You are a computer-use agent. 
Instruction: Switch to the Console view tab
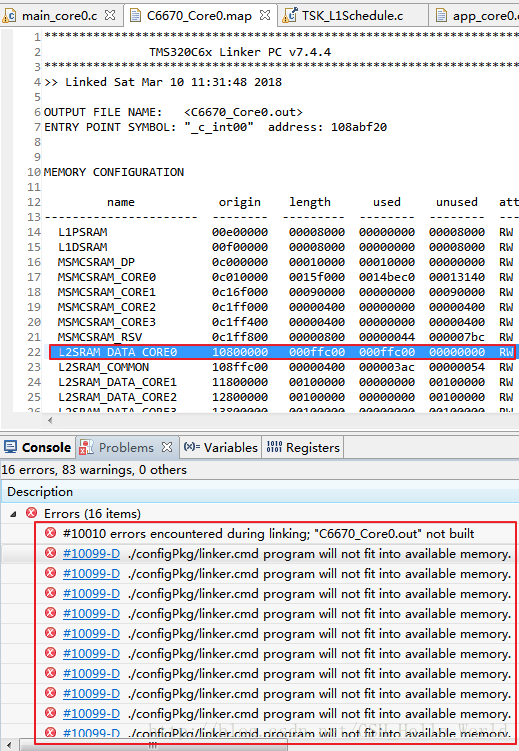pos(38,447)
